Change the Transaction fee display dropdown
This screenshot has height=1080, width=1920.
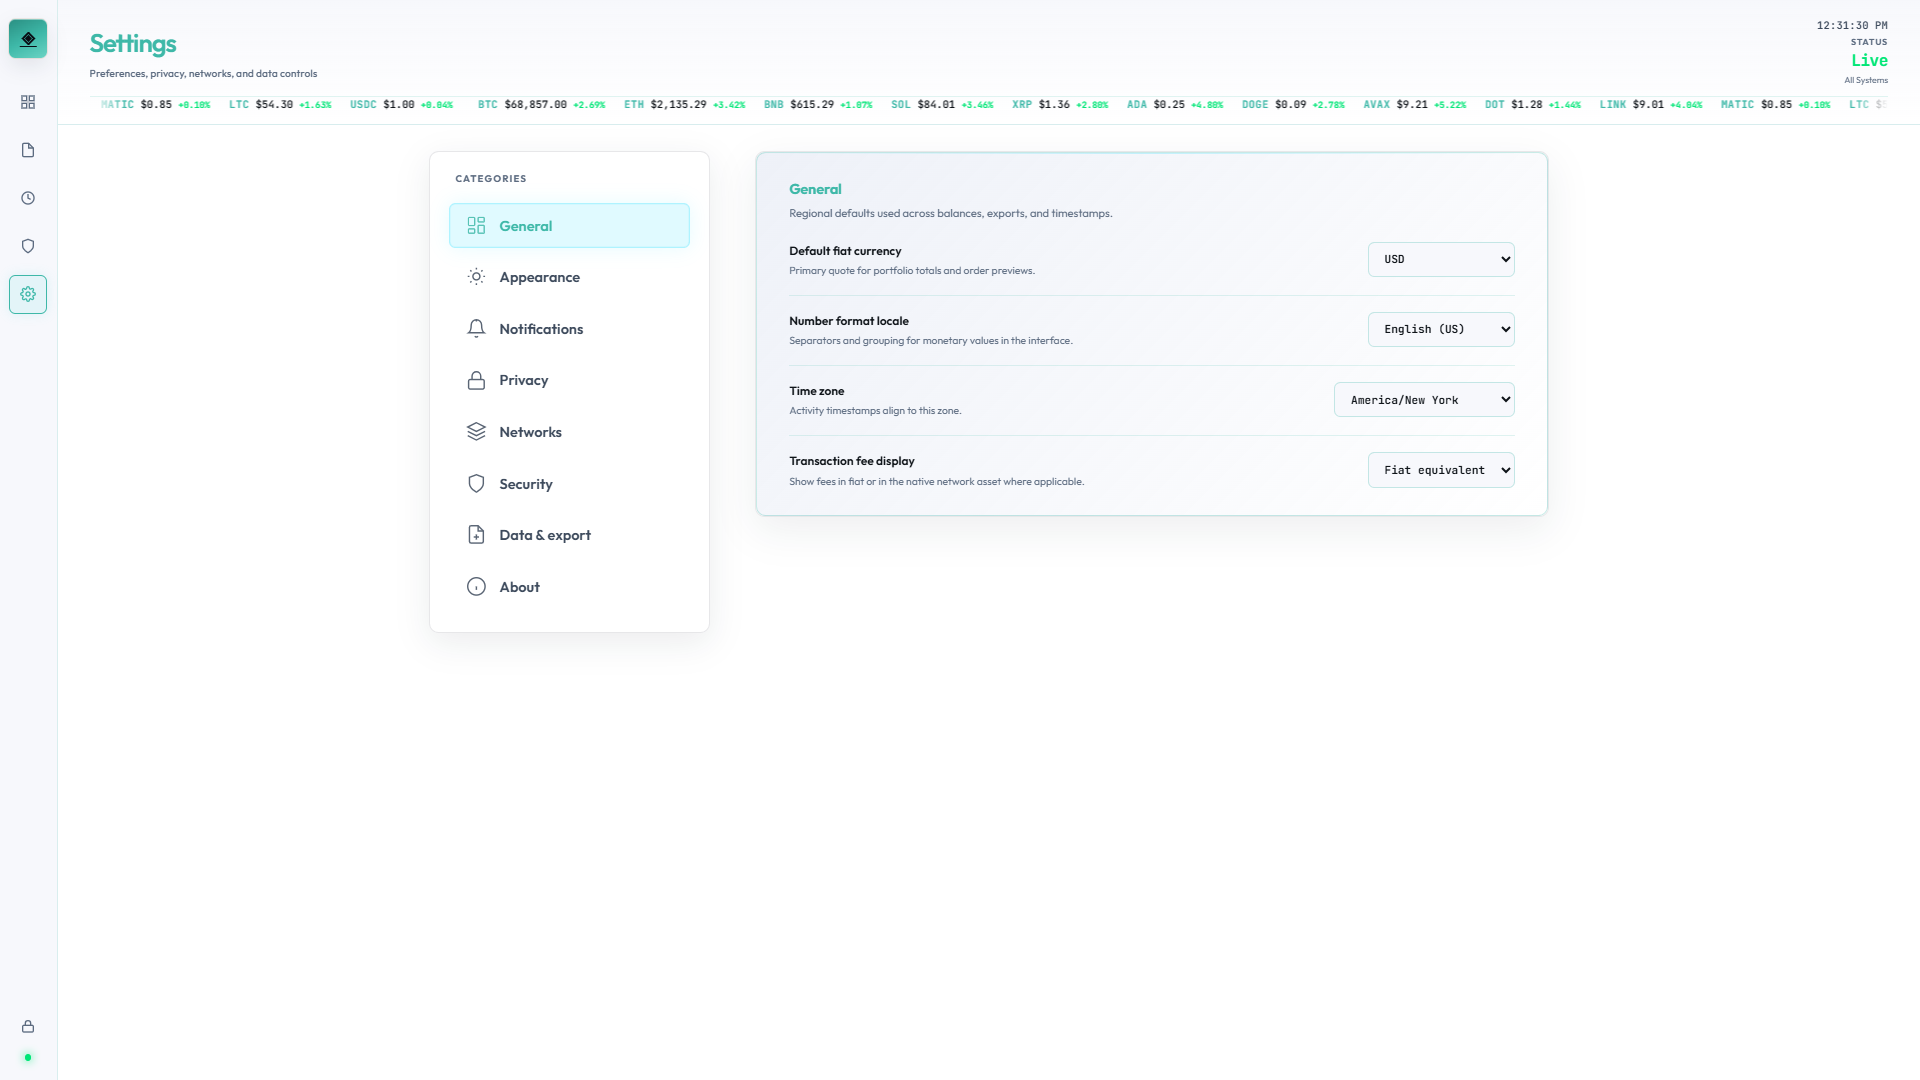(1441, 469)
